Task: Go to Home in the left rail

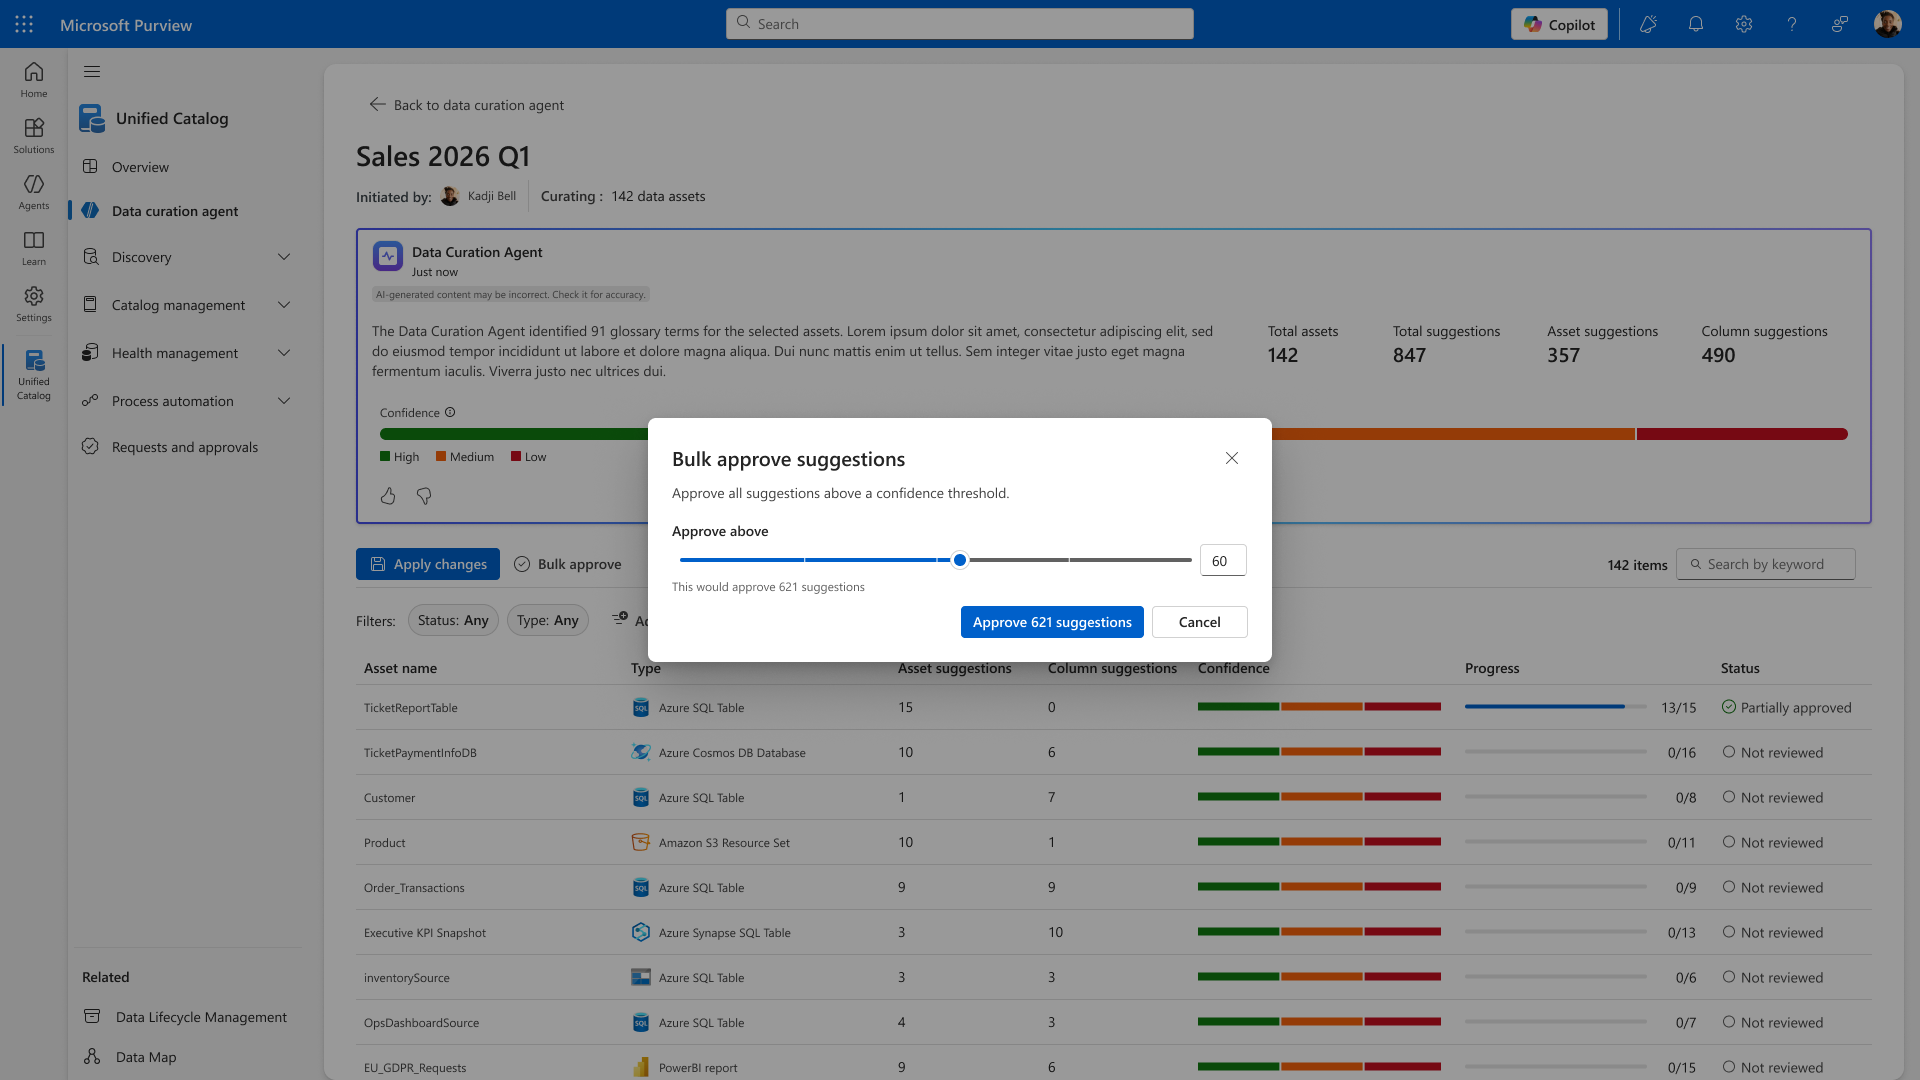Action: pos(34,79)
